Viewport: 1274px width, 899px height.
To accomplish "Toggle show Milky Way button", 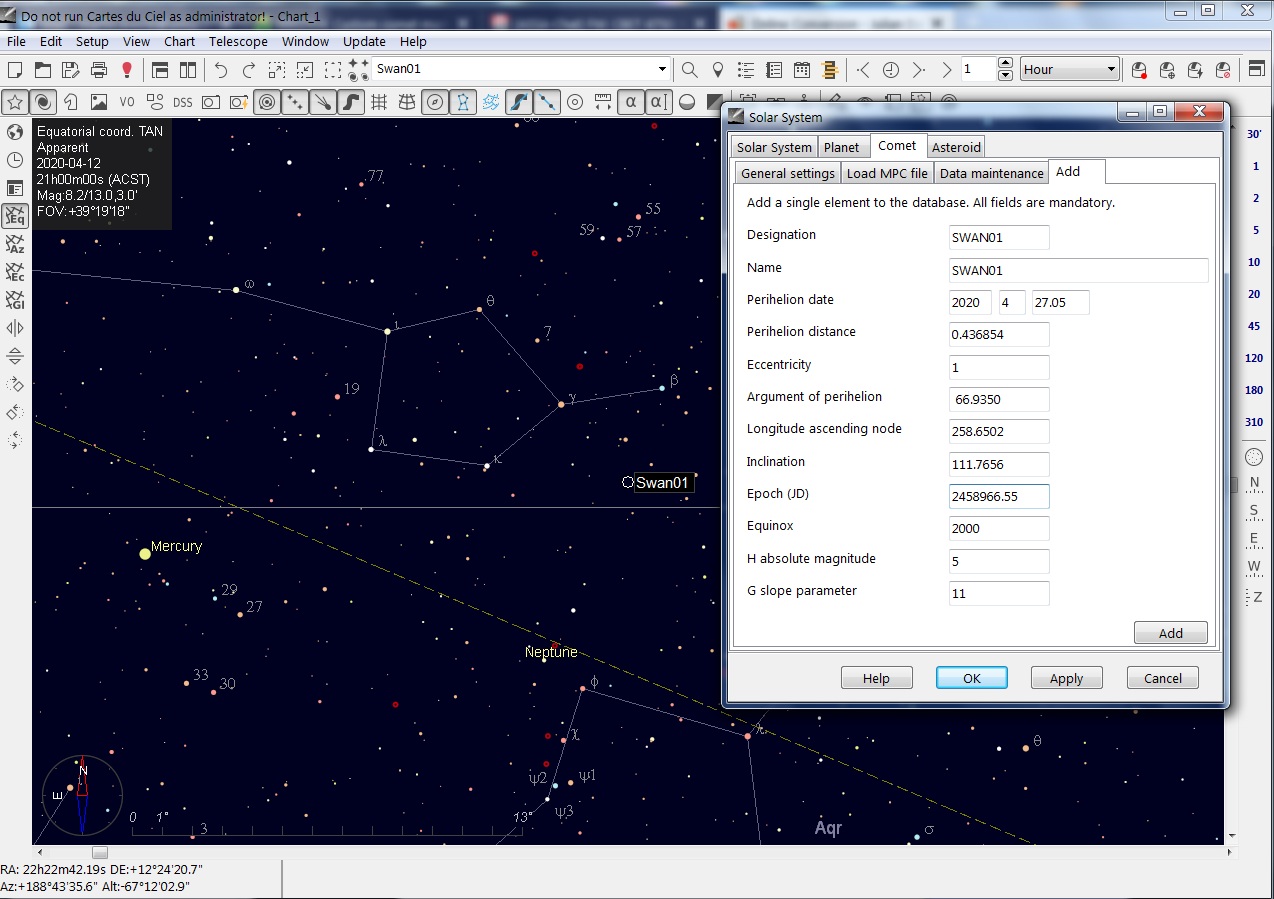I will point(351,102).
